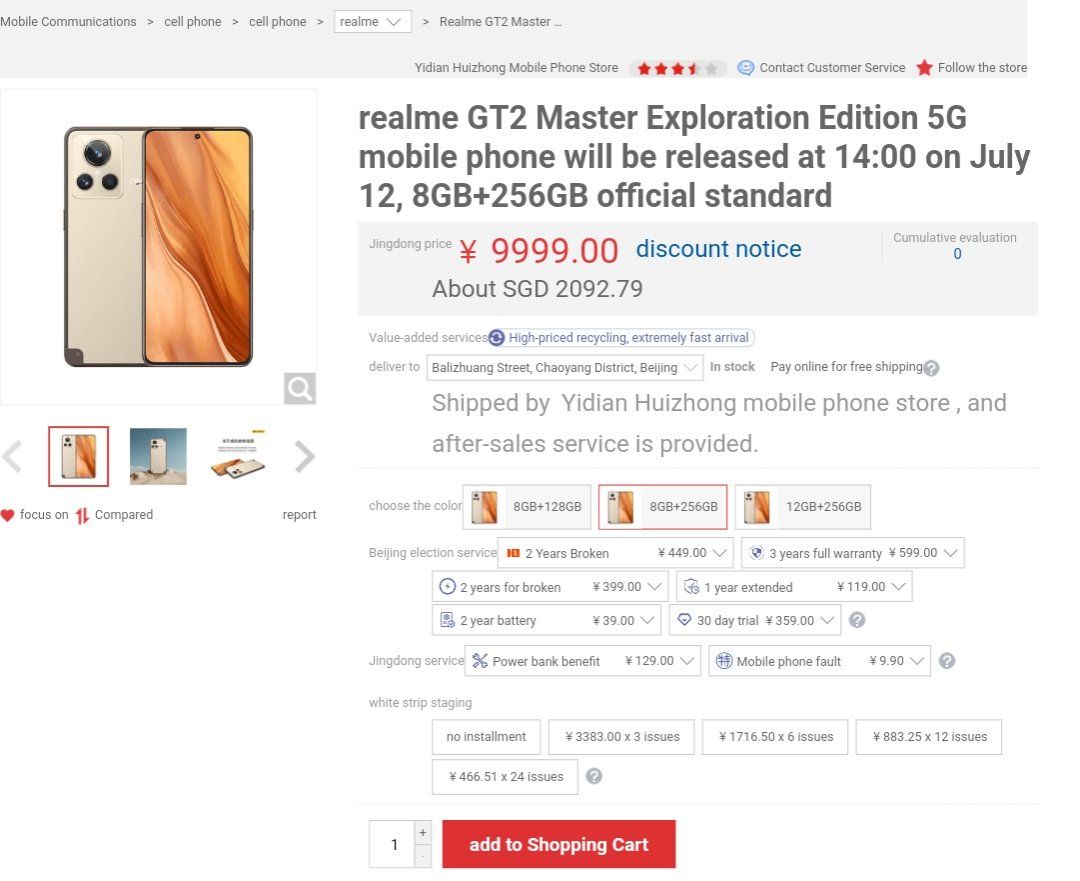This screenshot has height=881, width=1080.
Task: Click the add to Shopping Cart button
Action: point(559,844)
